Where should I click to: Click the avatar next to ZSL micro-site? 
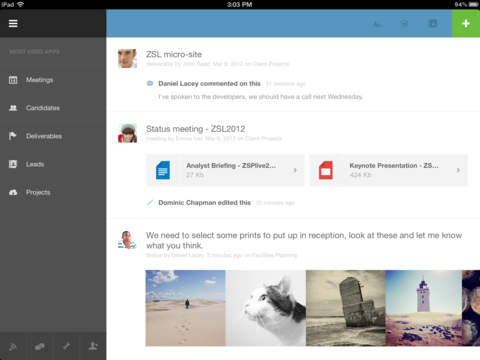(x=127, y=58)
